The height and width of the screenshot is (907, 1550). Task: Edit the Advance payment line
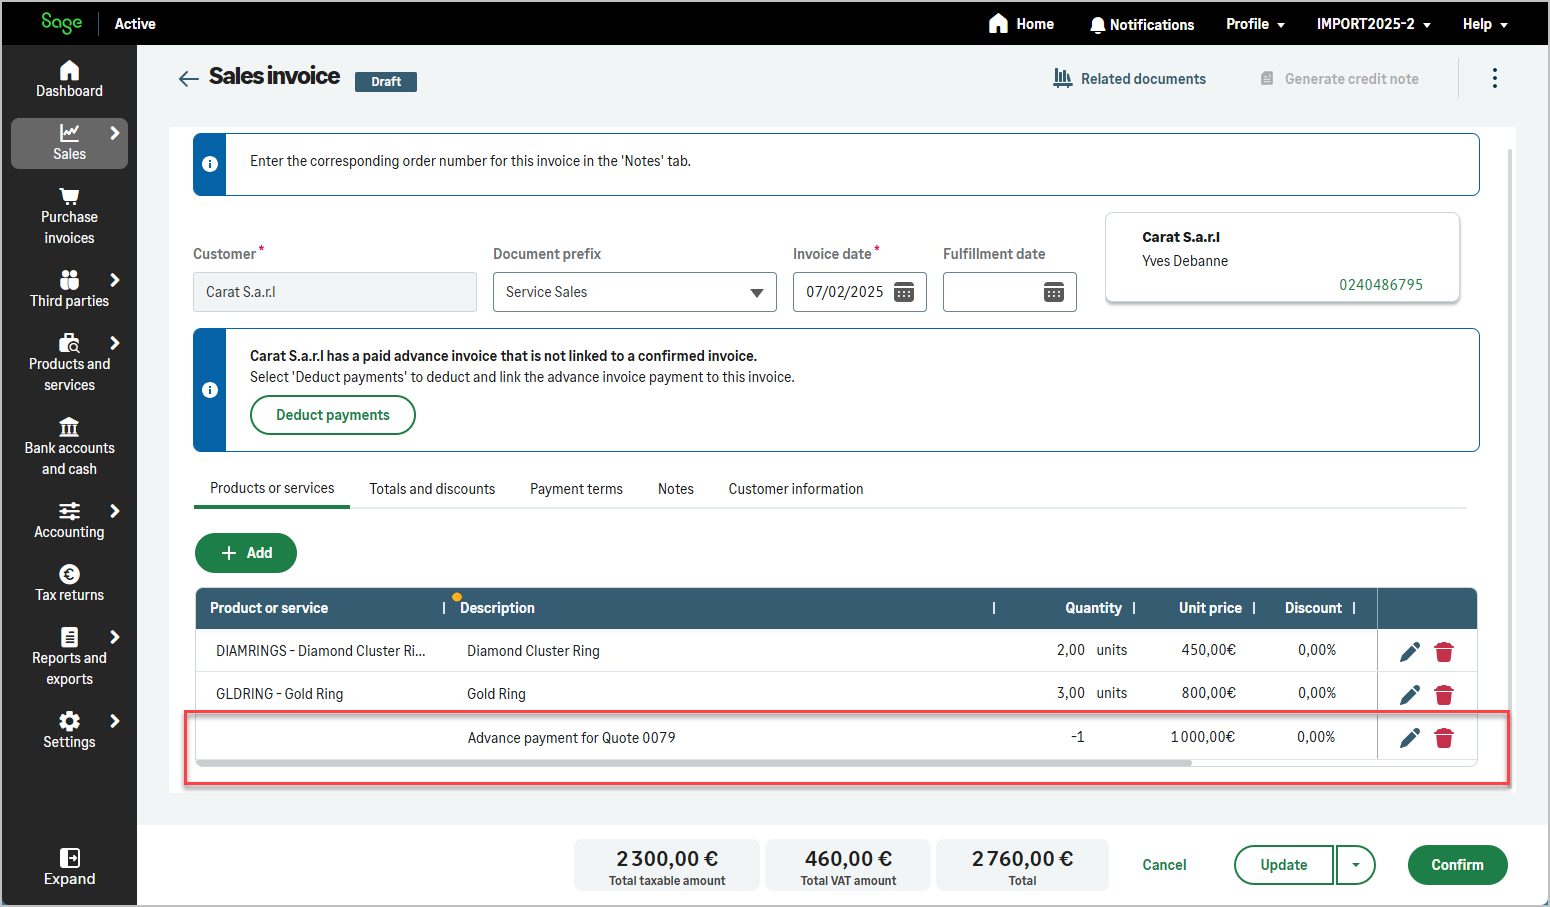pos(1410,738)
